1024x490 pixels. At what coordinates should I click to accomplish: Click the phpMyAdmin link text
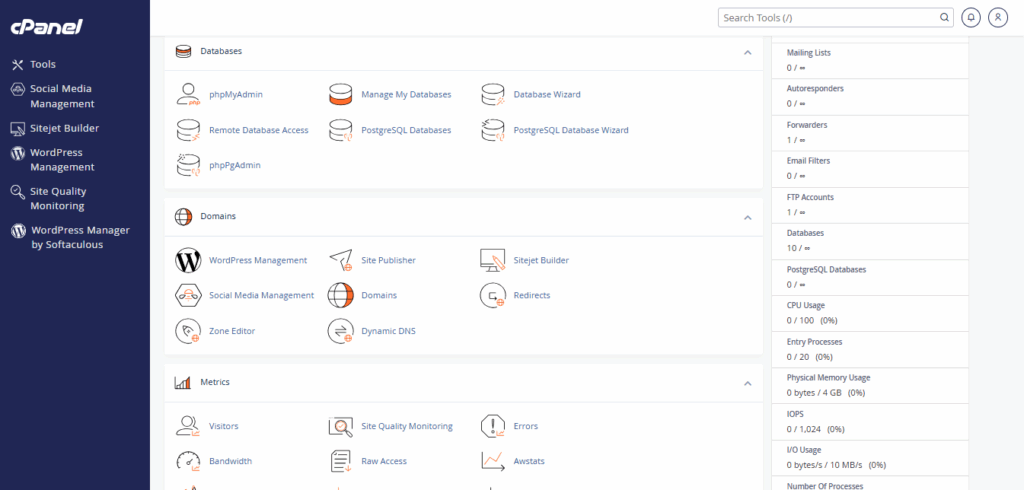[236, 94]
